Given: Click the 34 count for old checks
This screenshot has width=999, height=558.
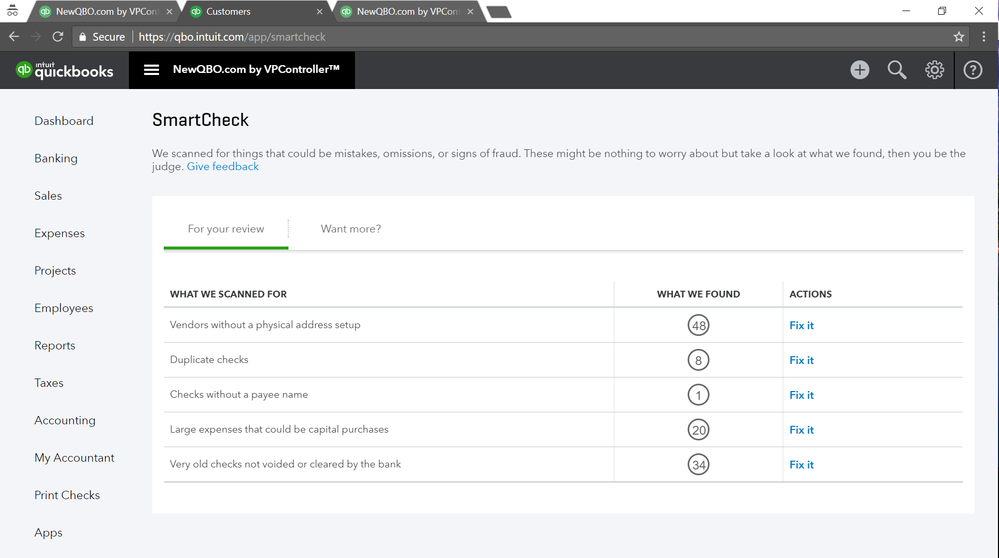Looking at the screenshot, I should 698,465.
